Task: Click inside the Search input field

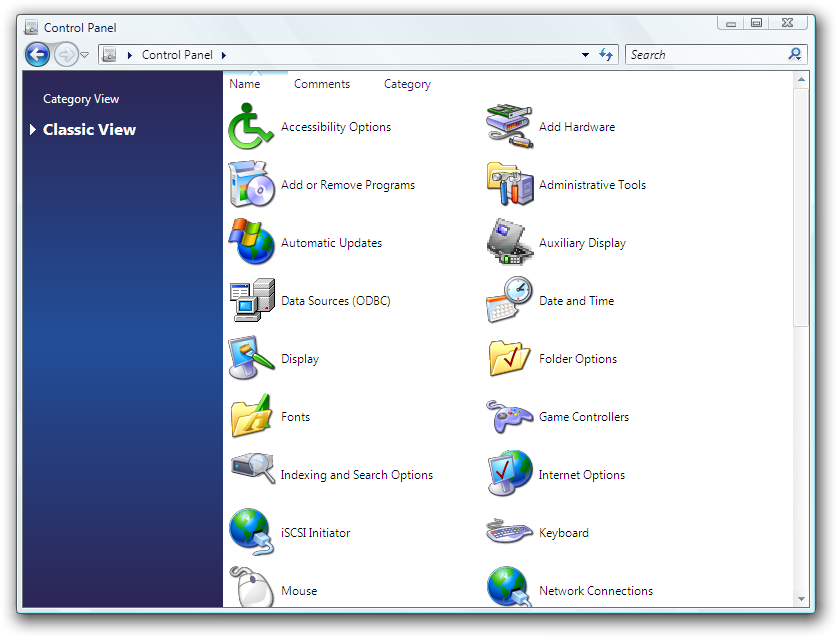Action: tap(705, 55)
